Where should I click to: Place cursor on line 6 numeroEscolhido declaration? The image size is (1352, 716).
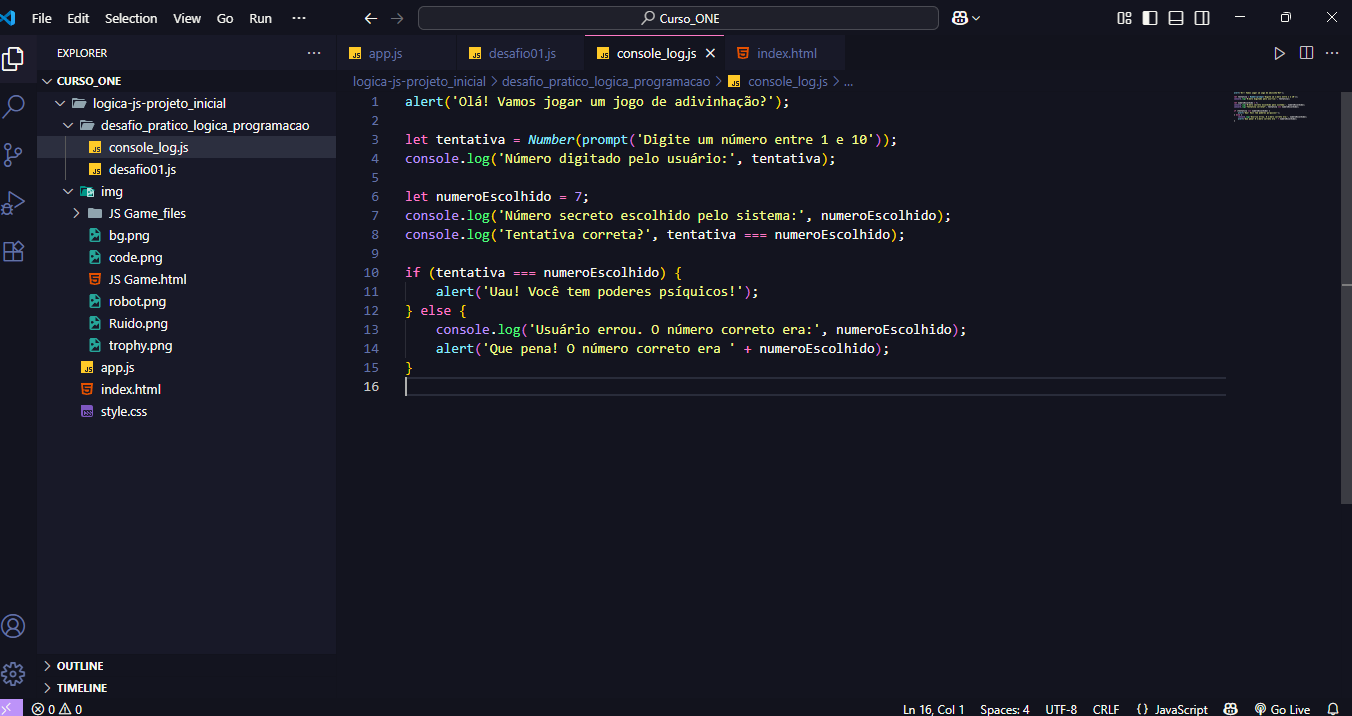(x=497, y=196)
